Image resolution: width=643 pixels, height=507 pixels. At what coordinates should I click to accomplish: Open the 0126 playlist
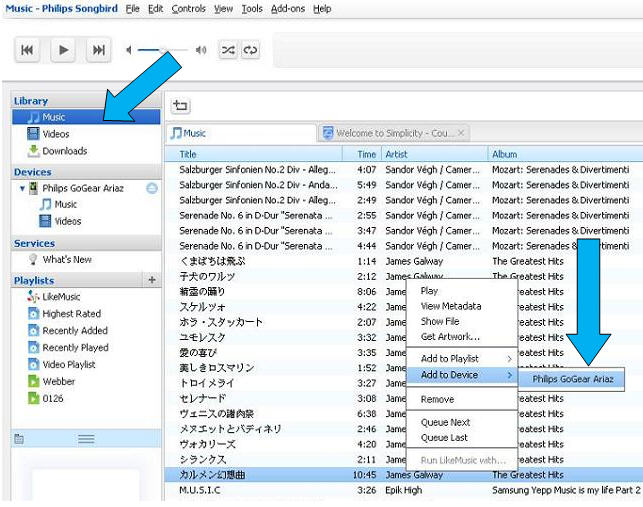(x=52, y=398)
